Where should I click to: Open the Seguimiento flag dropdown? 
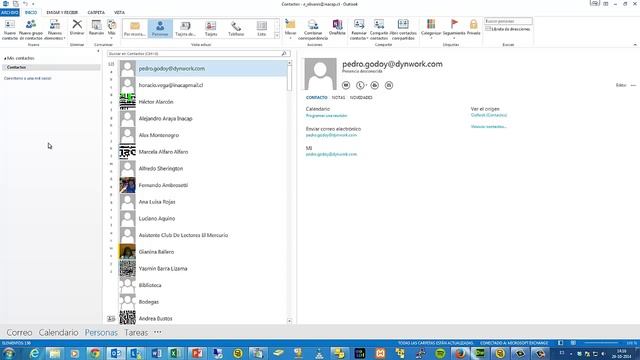[454, 29]
